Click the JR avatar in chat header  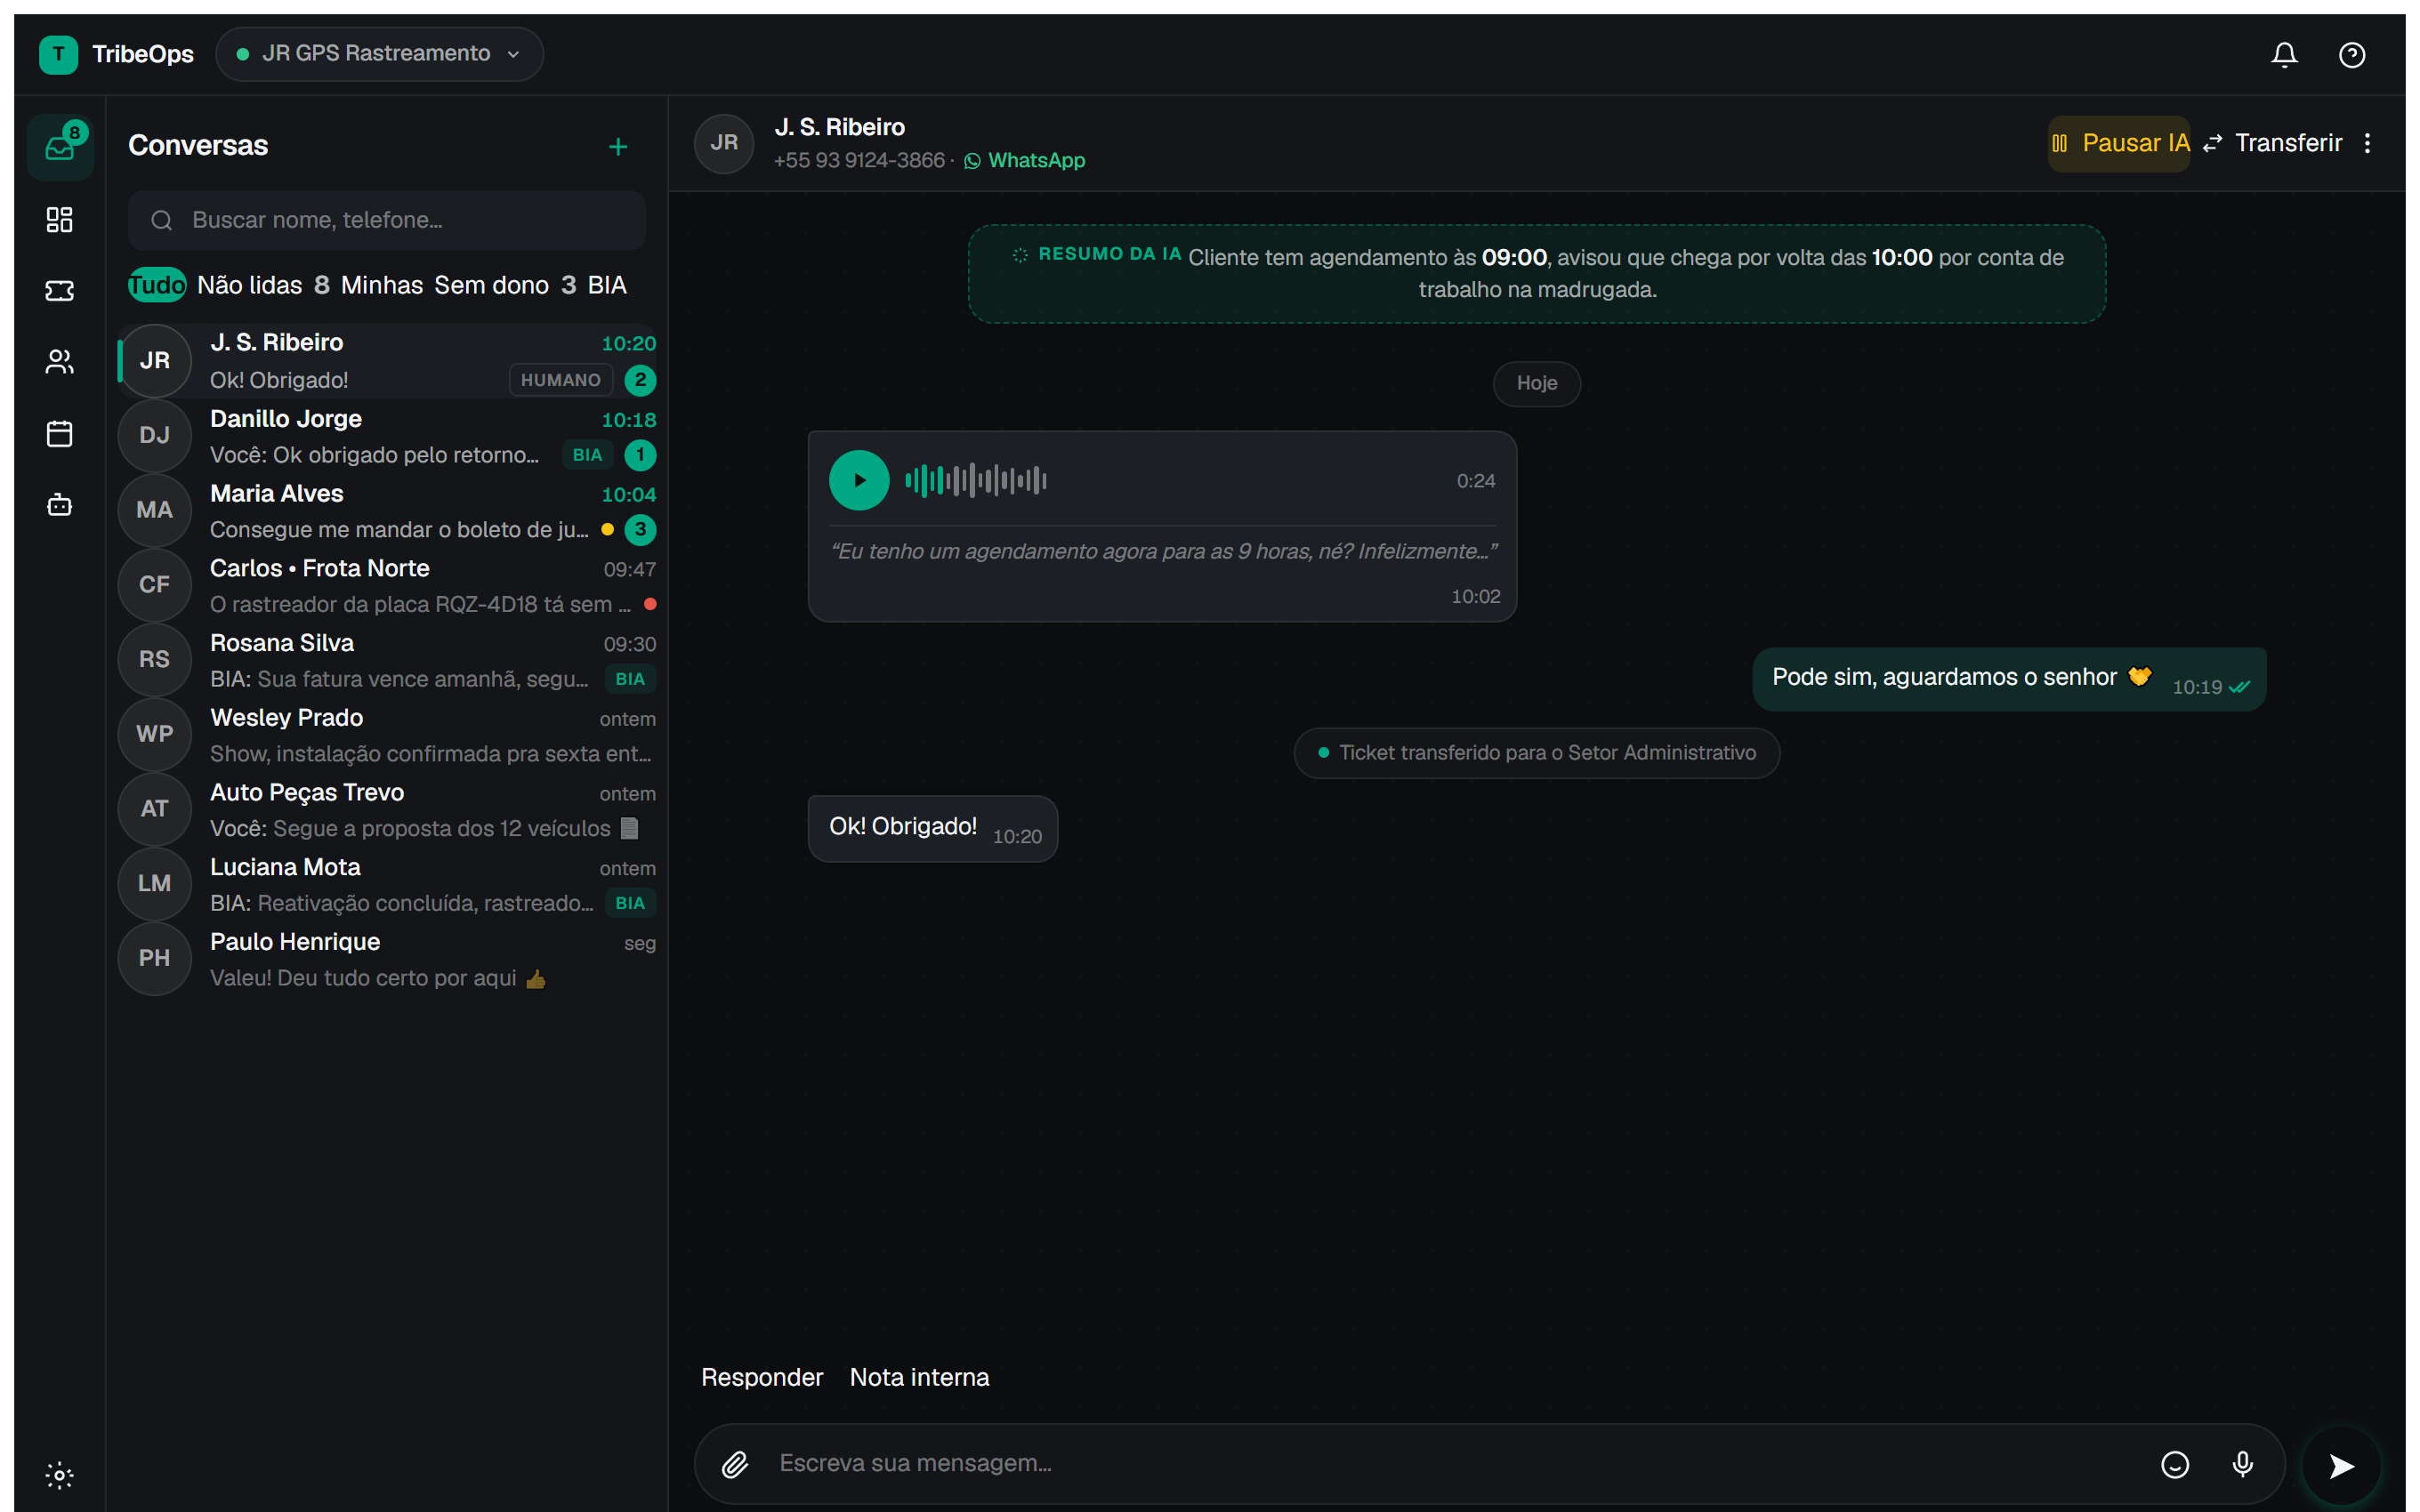pos(724,143)
